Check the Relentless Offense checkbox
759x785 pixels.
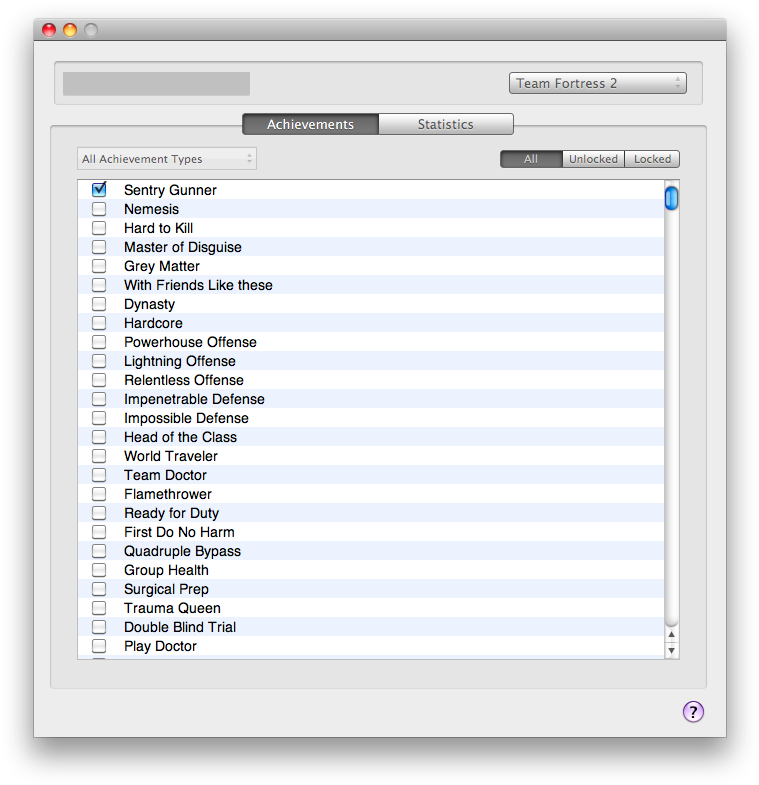(x=99, y=380)
